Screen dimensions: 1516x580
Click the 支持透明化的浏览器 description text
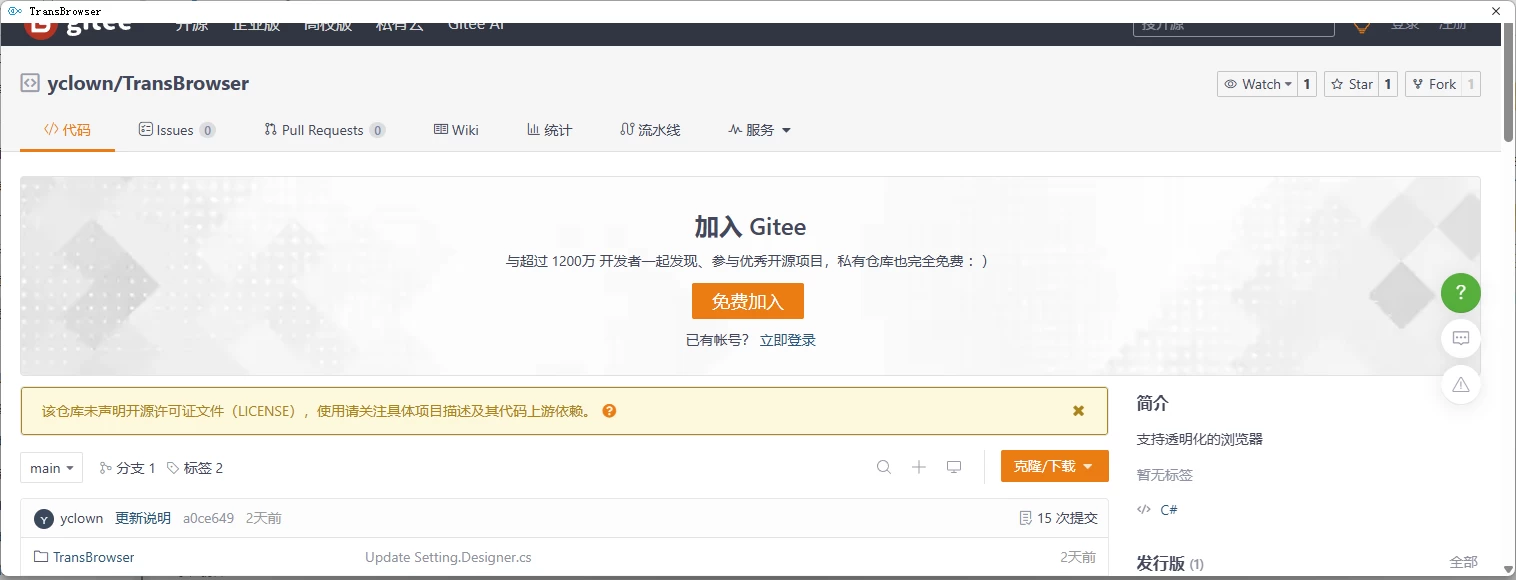click(x=1200, y=439)
